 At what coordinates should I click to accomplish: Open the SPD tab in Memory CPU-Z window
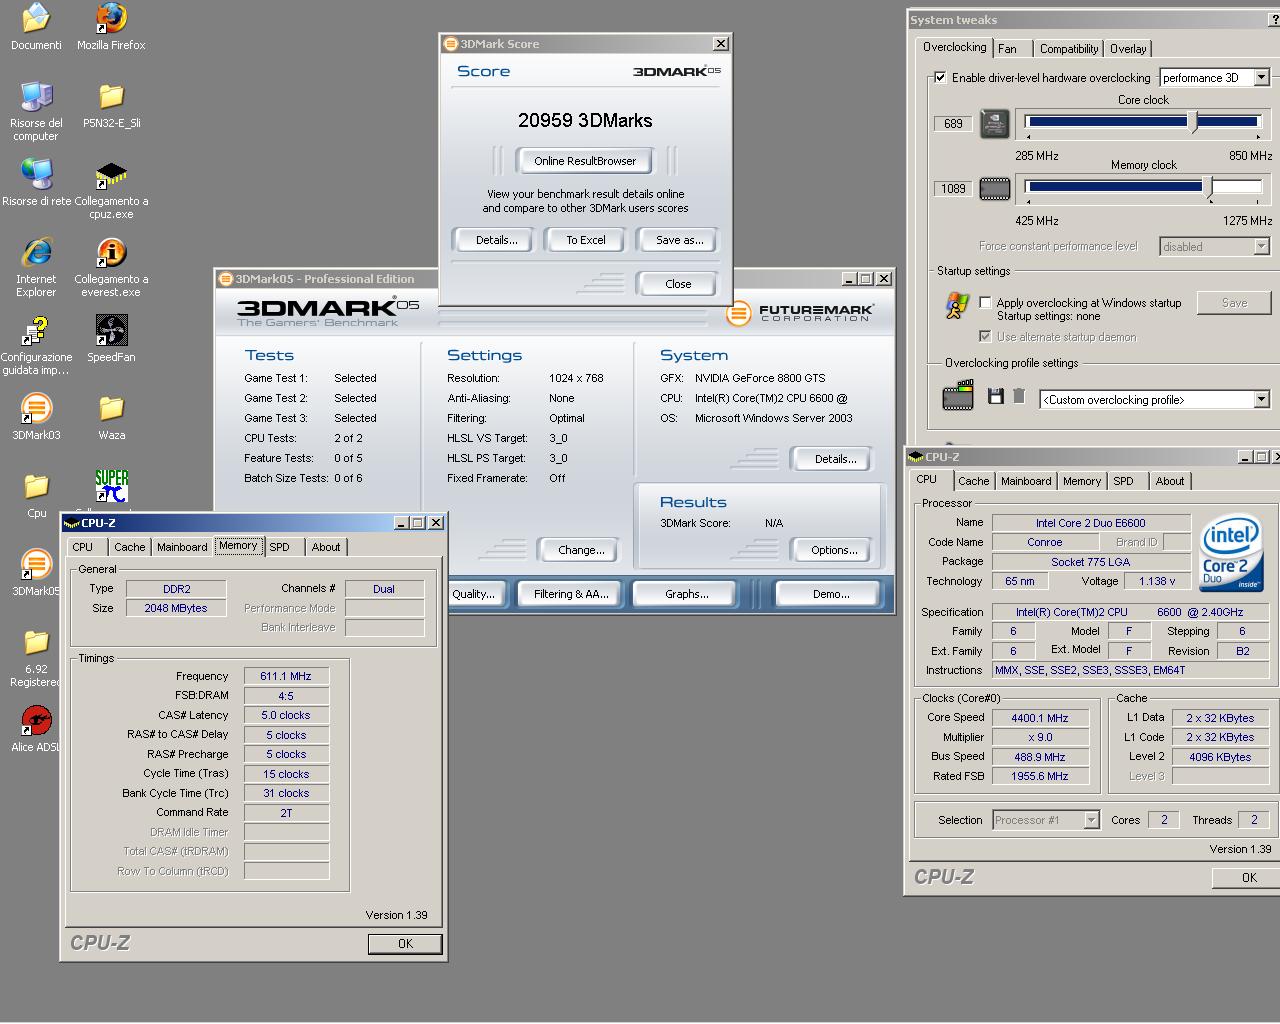(x=280, y=547)
